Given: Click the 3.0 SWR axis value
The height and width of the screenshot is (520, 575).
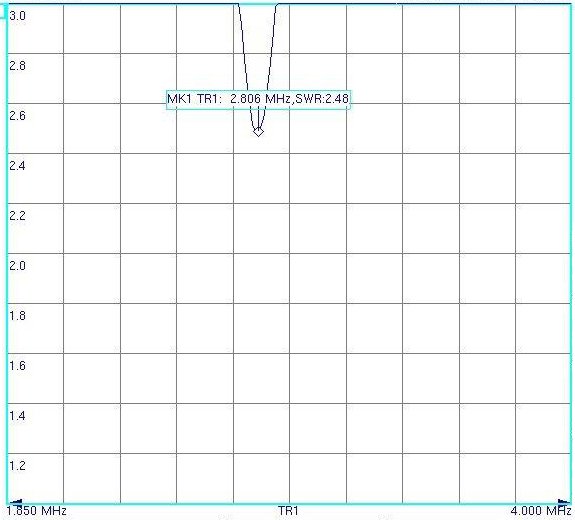Looking at the screenshot, I should click(x=17, y=16).
